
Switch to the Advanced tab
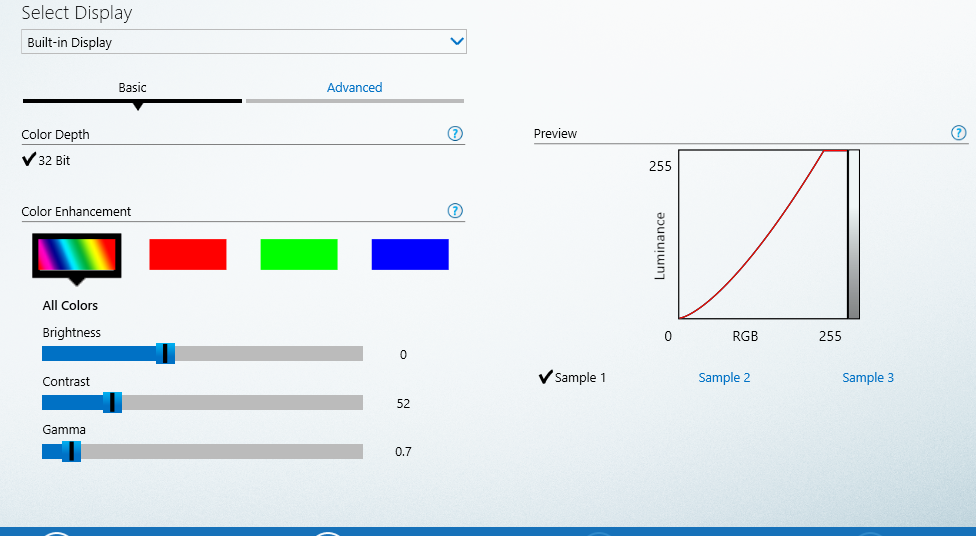354,88
